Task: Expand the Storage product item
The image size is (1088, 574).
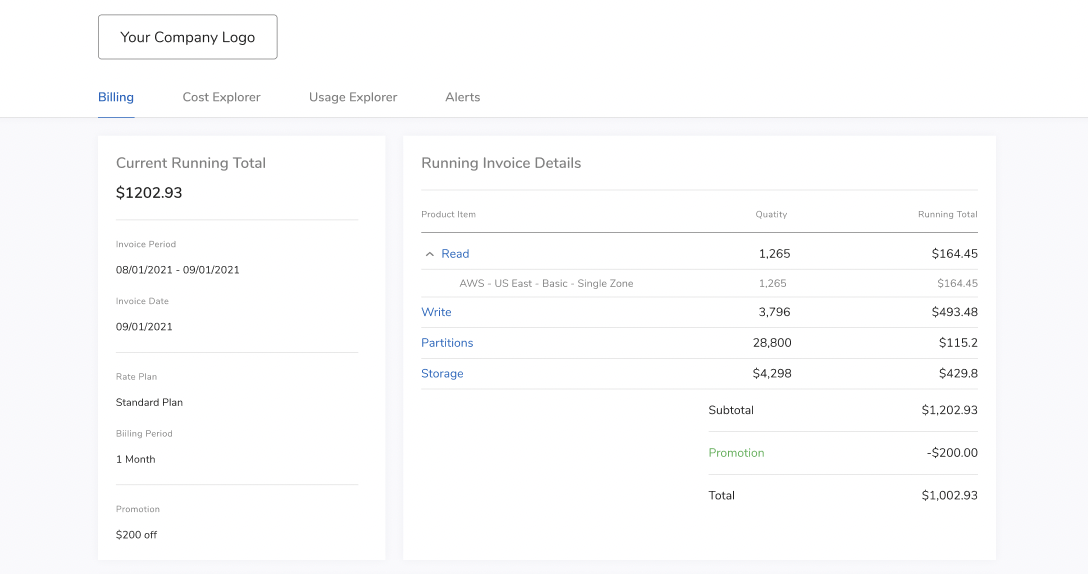Action: [x=442, y=374]
